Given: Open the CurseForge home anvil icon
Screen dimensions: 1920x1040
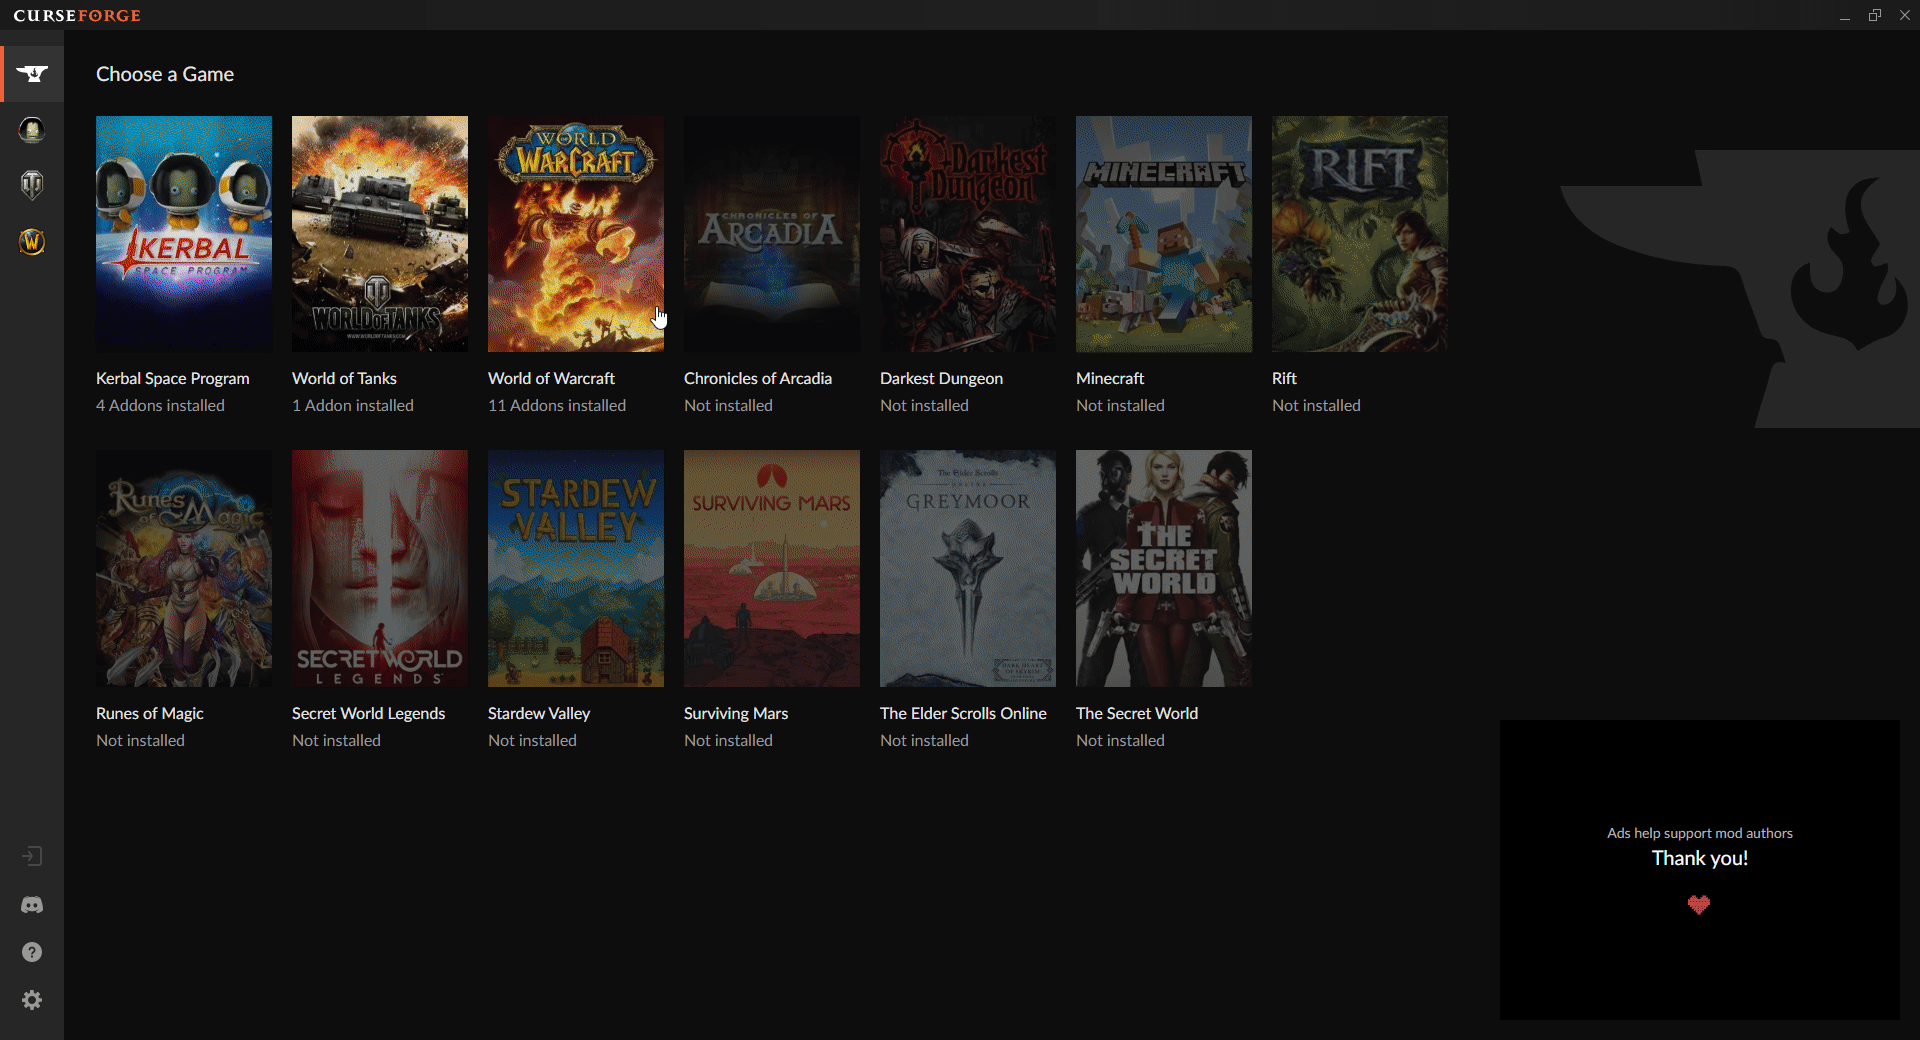Looking at the screenshot, I should (x=32, y=74).
